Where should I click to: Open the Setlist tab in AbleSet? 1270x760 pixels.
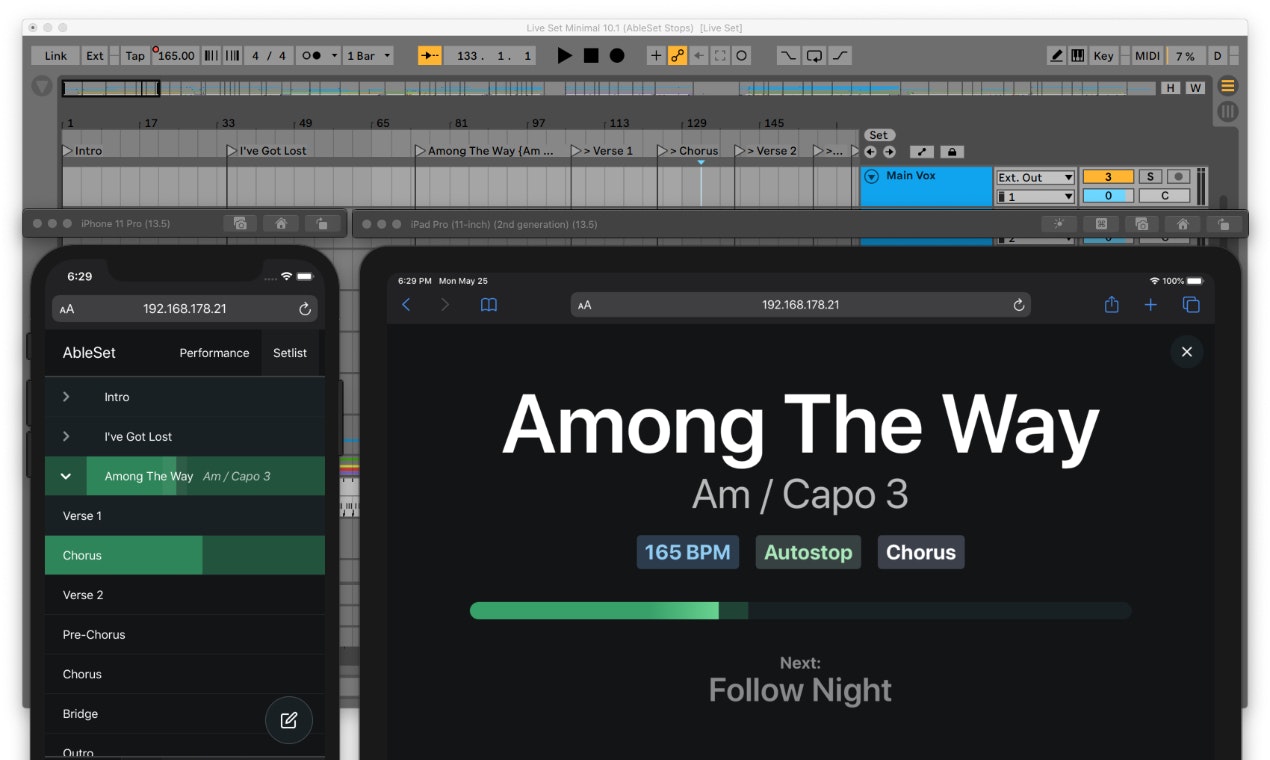[x=290, y=353]
